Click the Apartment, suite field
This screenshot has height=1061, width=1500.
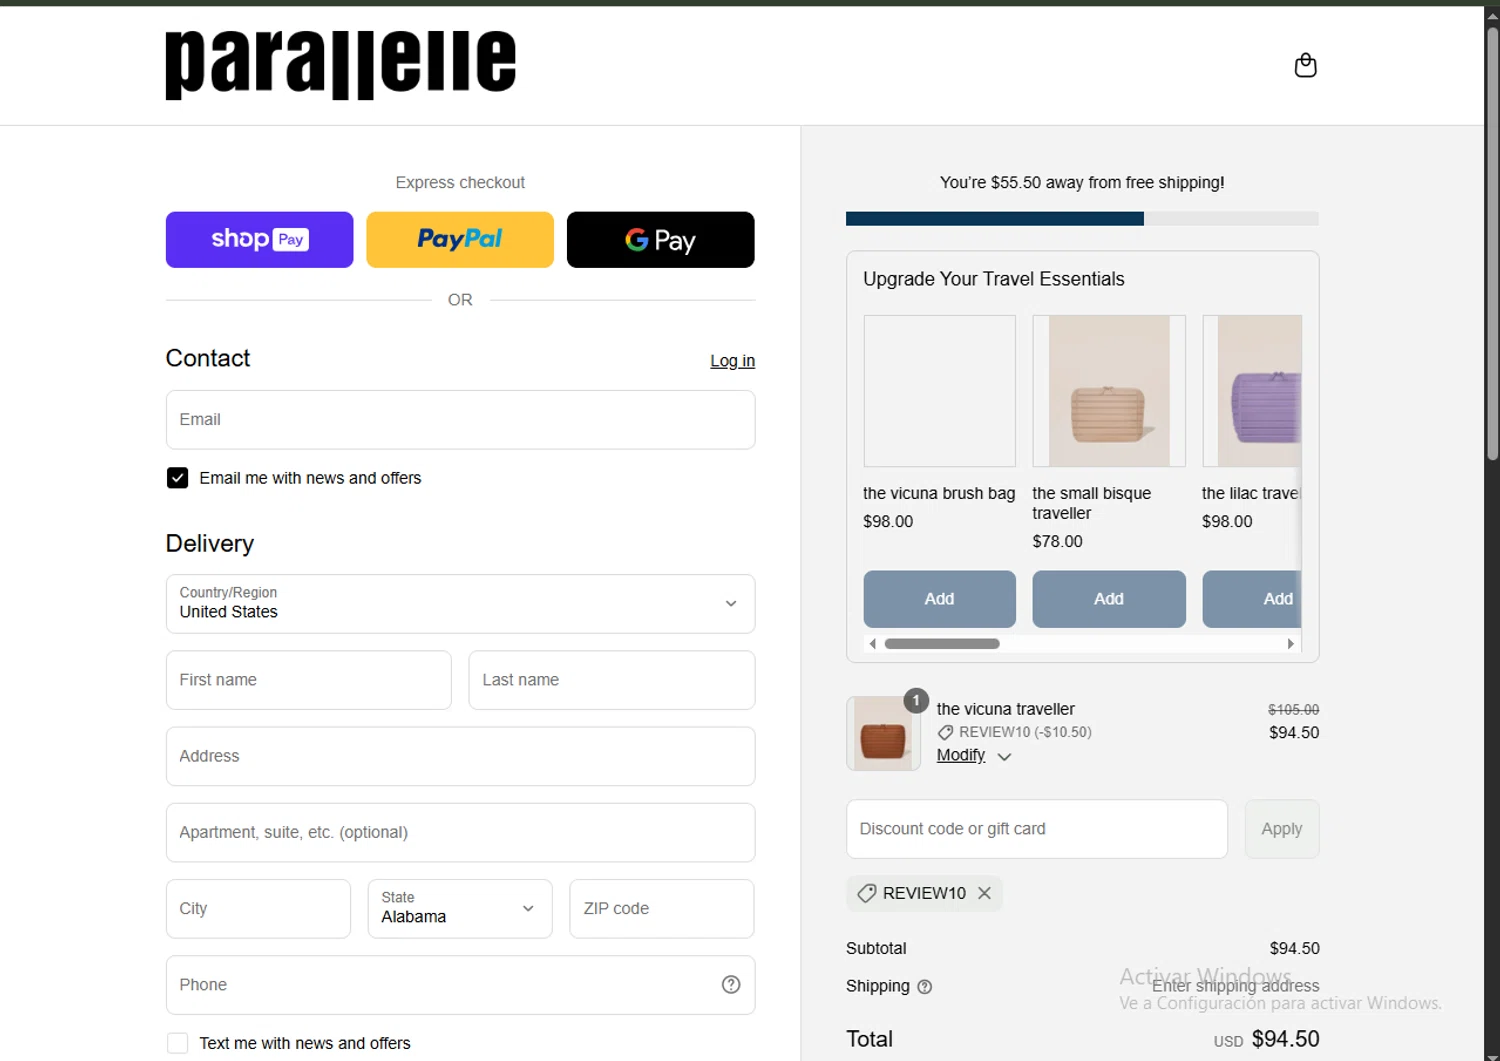pyautogui.click(x=460, y=833)
